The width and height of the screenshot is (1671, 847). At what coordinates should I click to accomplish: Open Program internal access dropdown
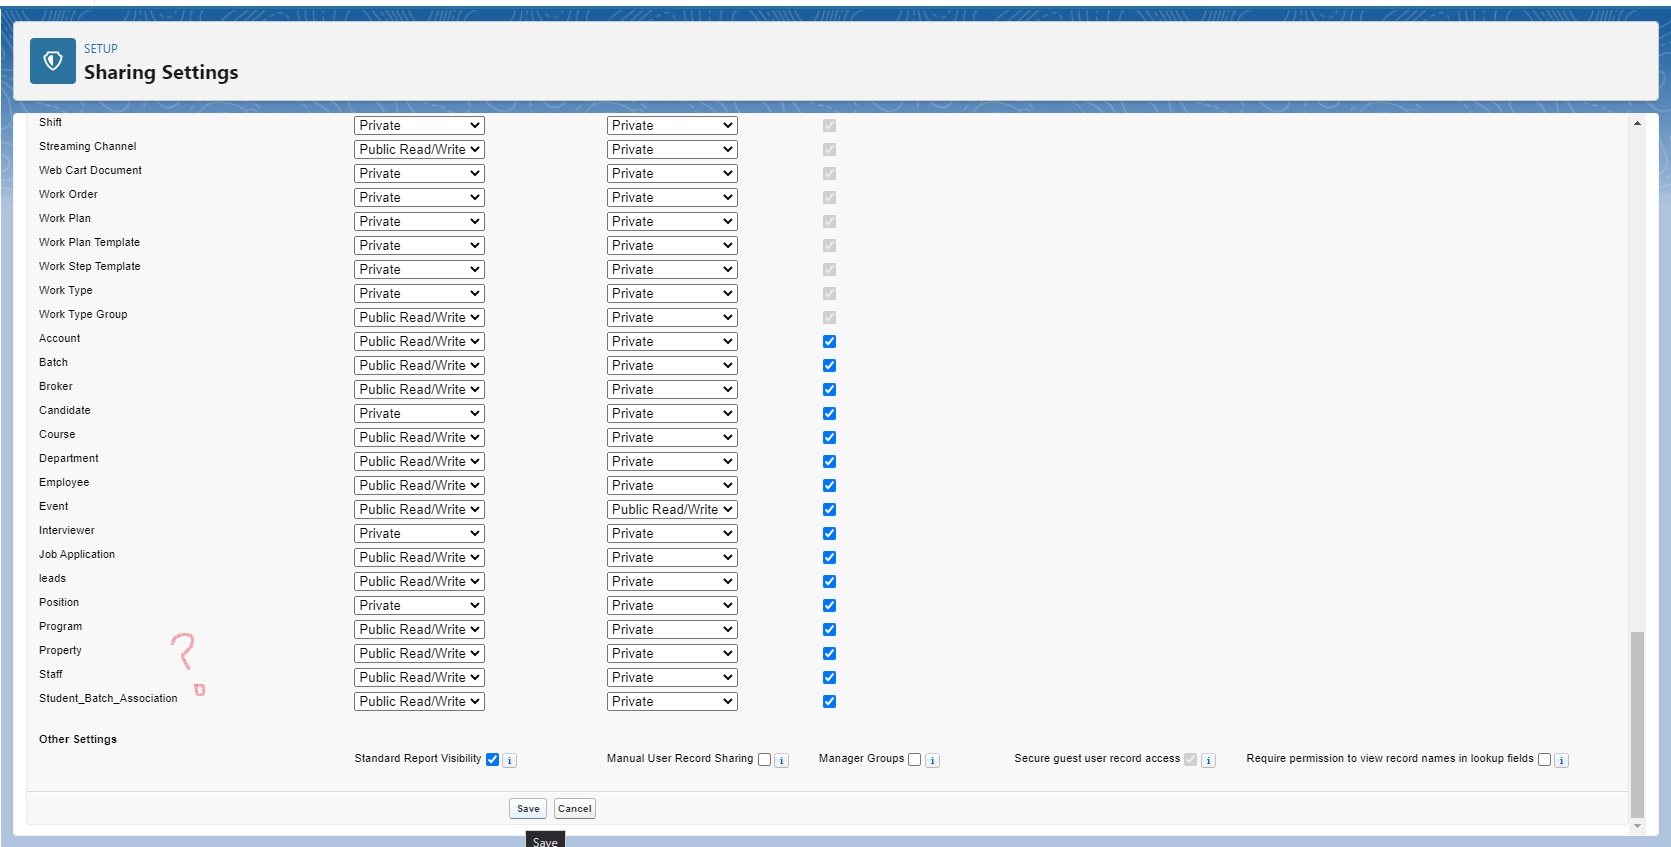pos(419,629)
